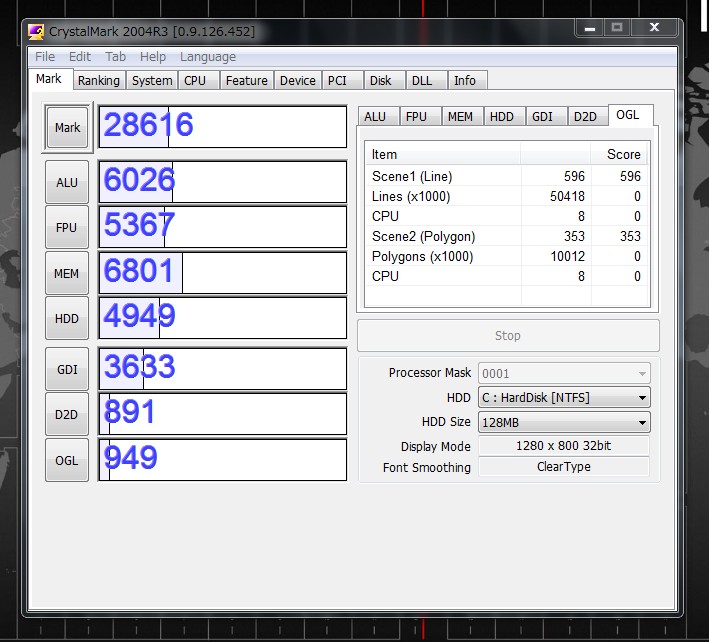Open the Language menu

point(208,57)
